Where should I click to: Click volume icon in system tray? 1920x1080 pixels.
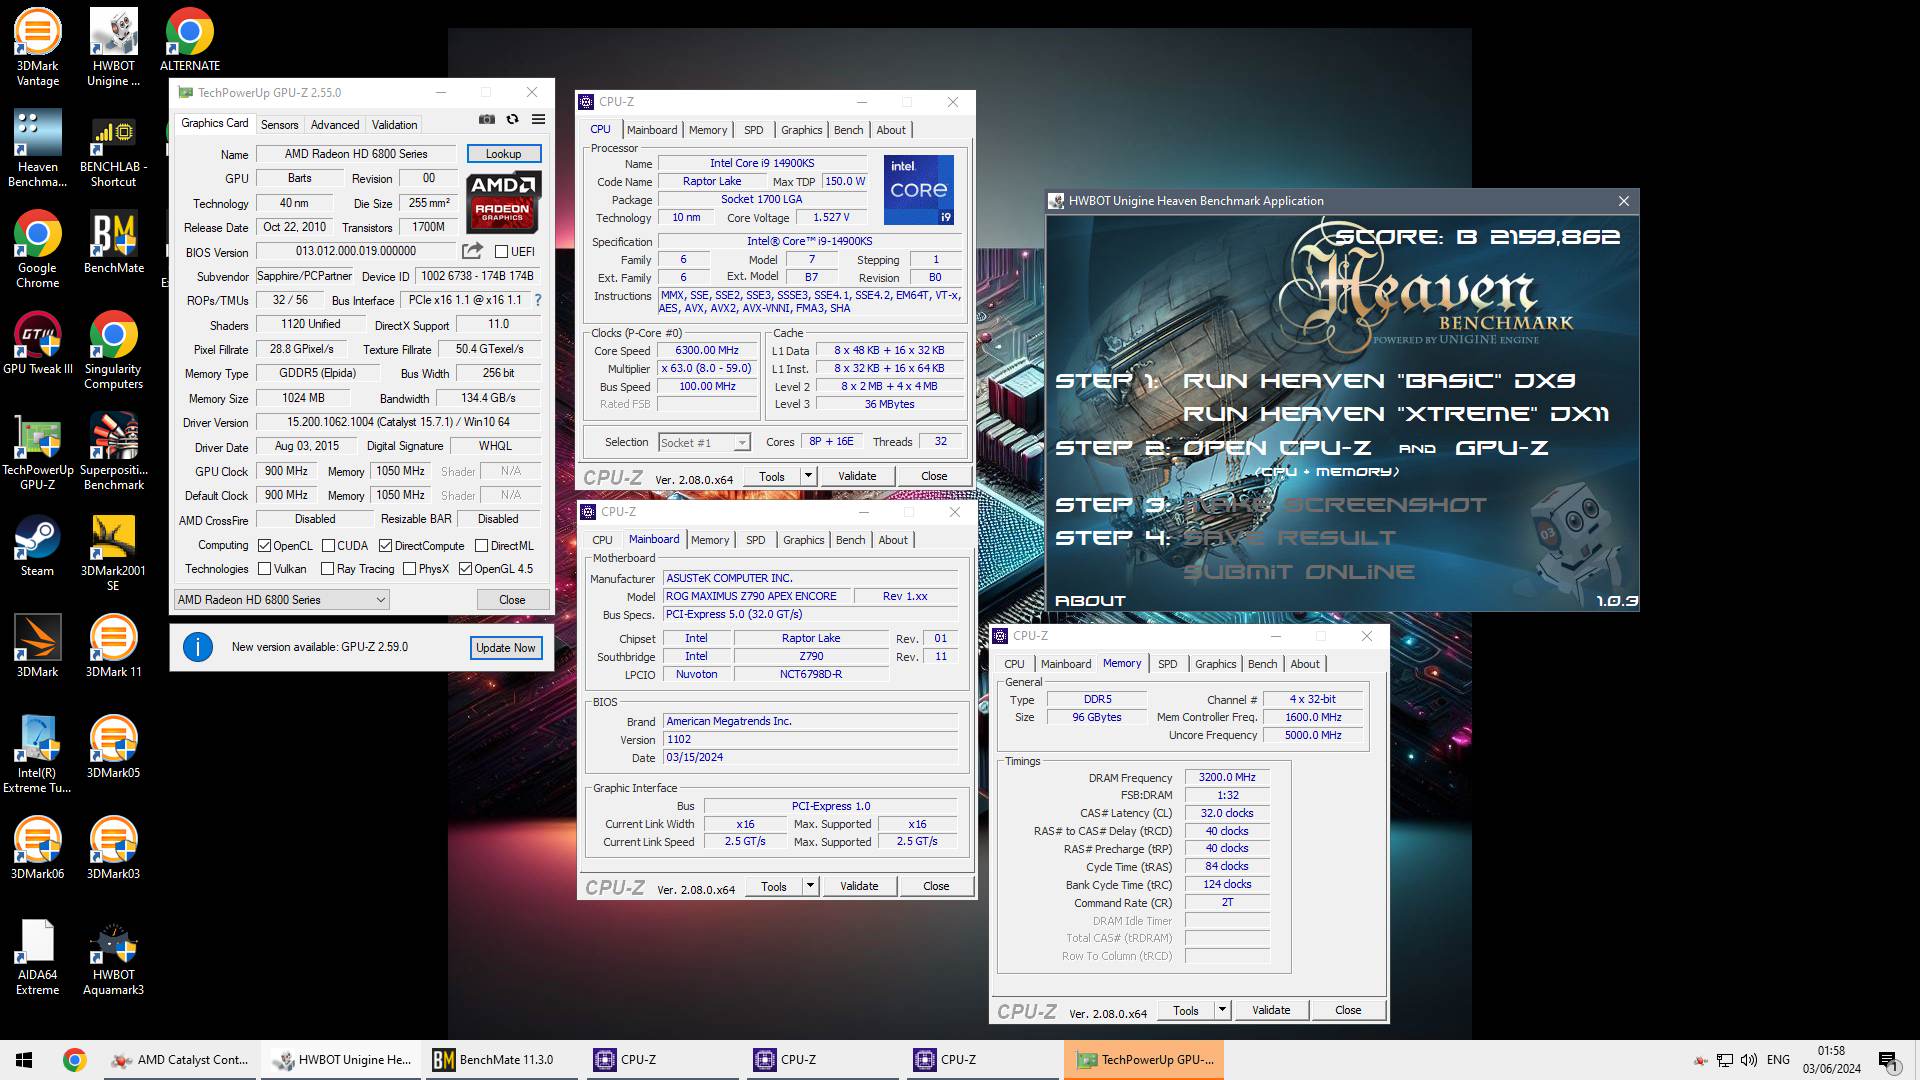(1748, 1060)
